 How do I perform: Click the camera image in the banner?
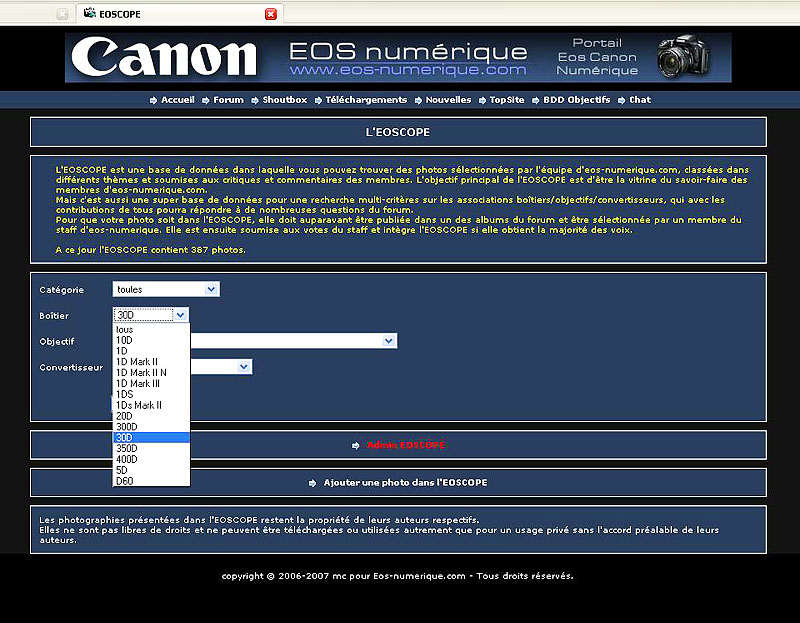point(684,56)
